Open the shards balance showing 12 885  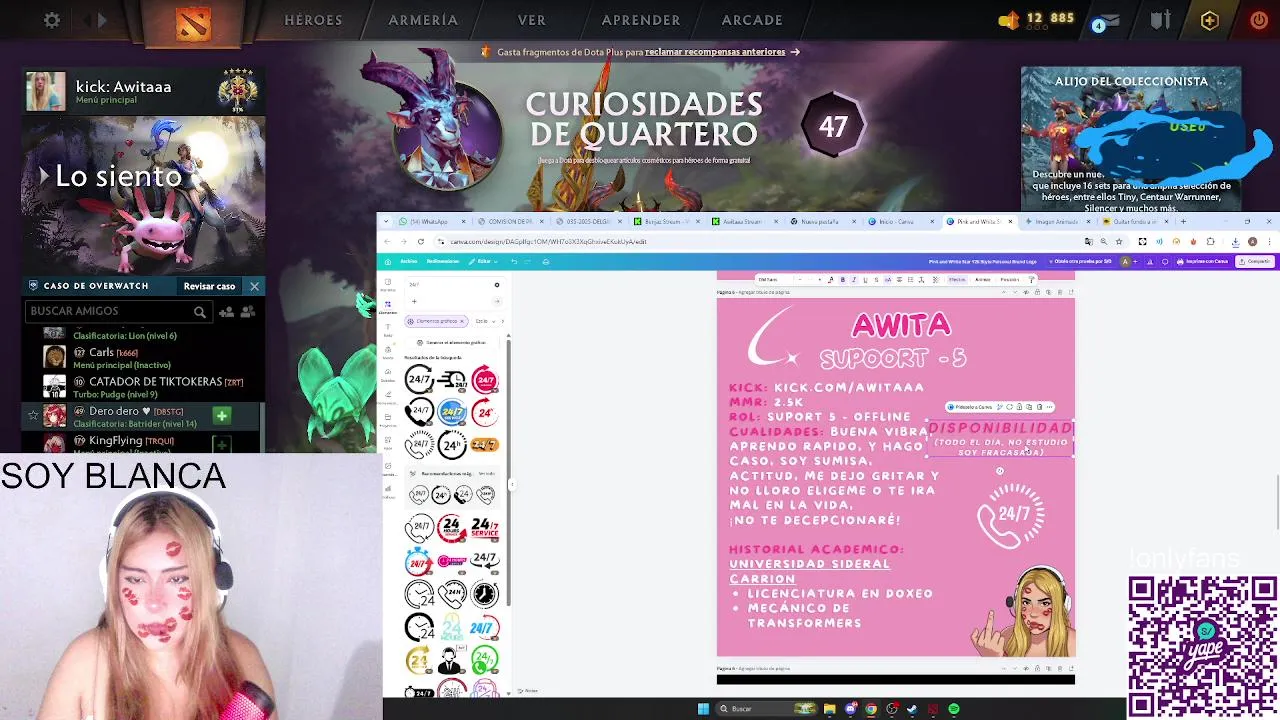pos(1036,19)
